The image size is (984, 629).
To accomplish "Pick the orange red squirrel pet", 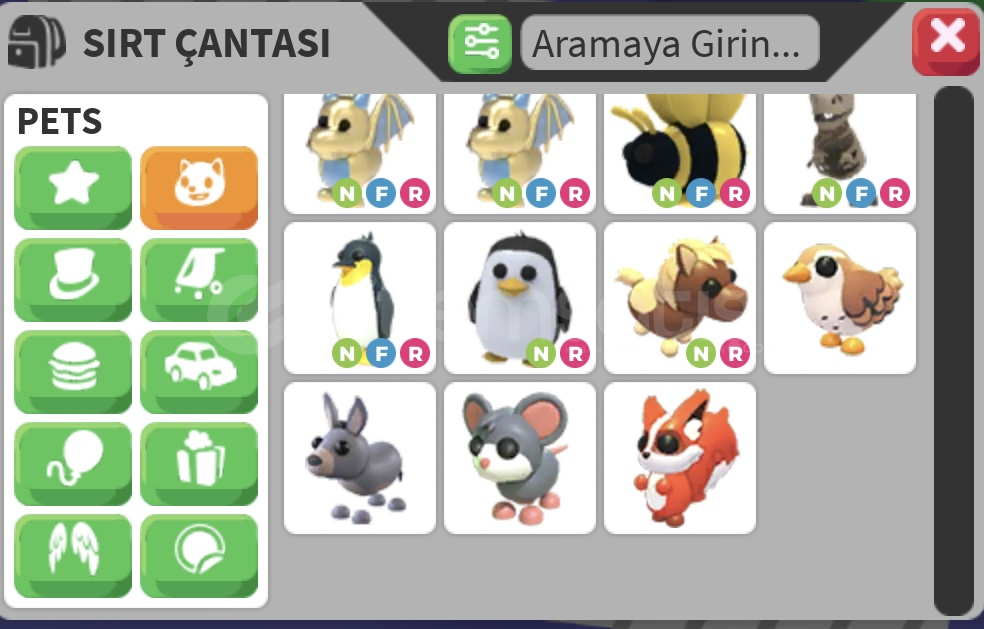I will click(680, 458).
